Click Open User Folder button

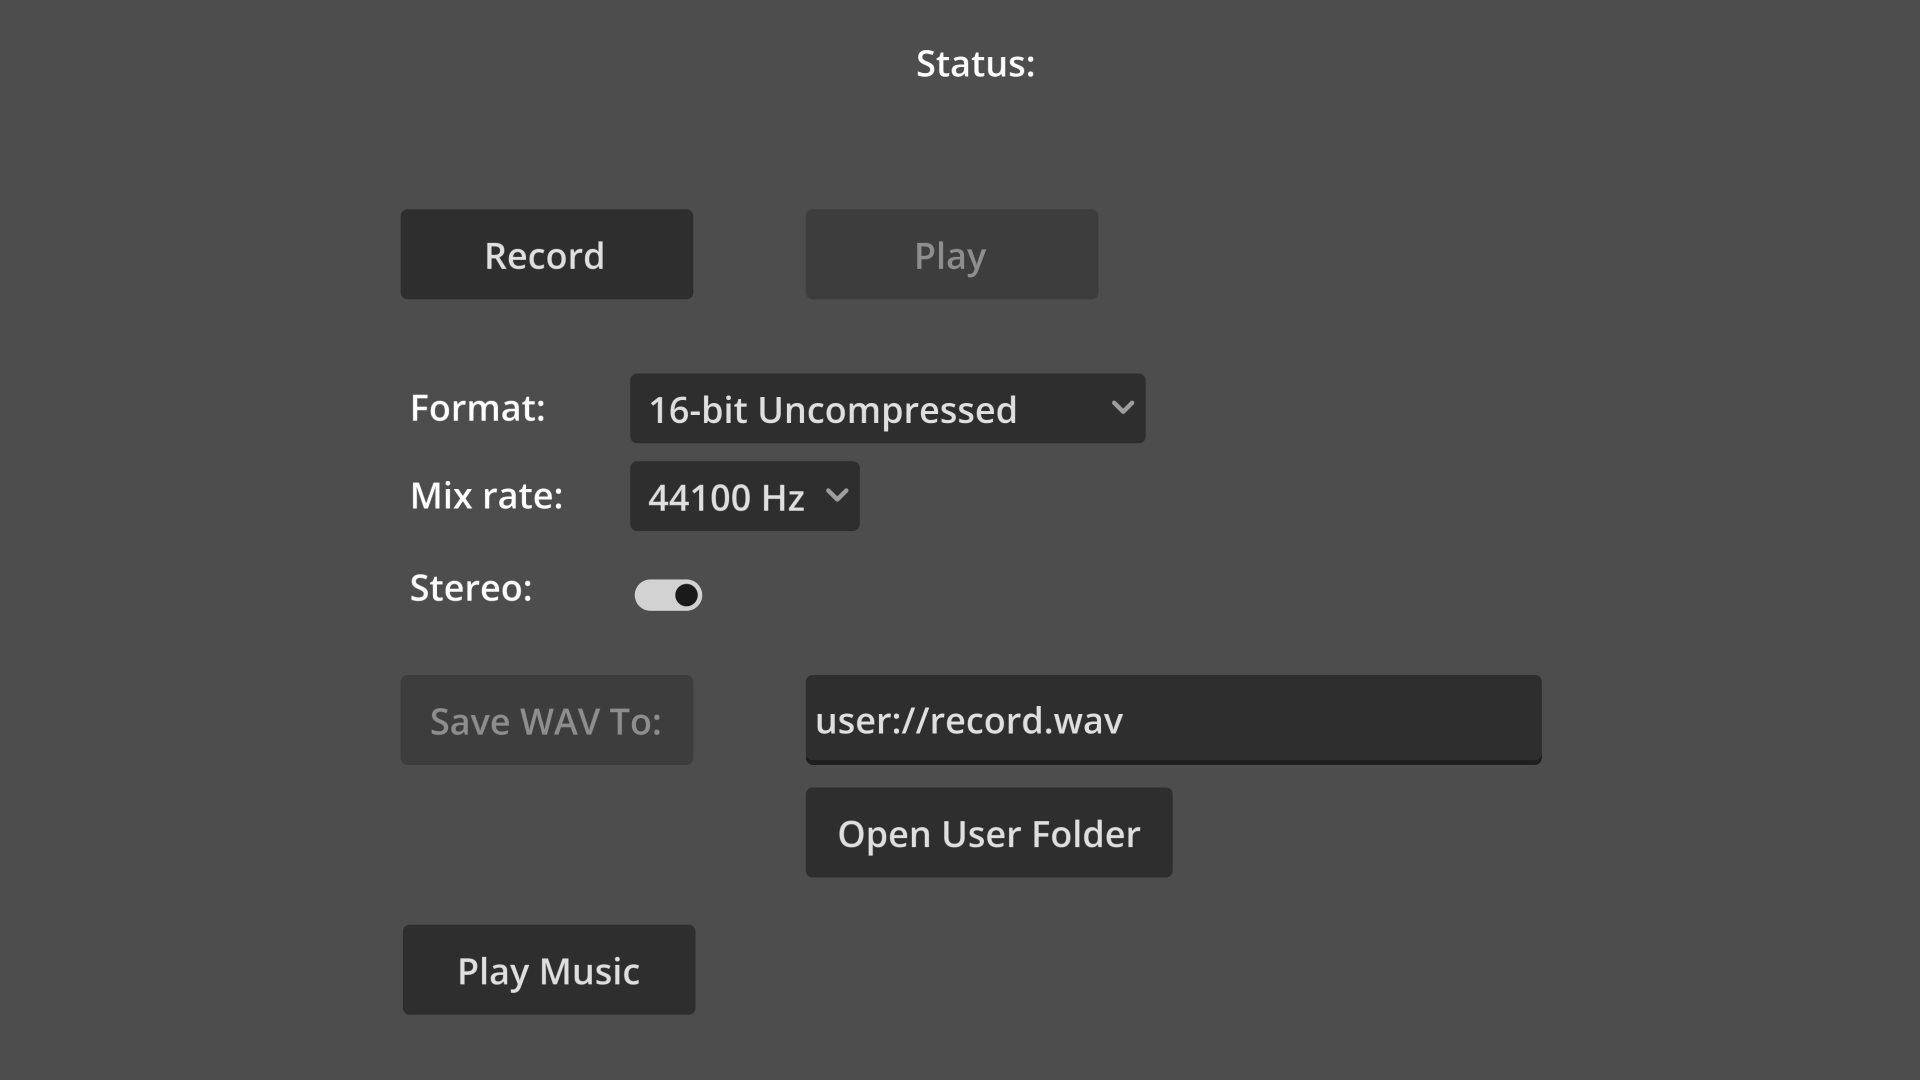988,833
